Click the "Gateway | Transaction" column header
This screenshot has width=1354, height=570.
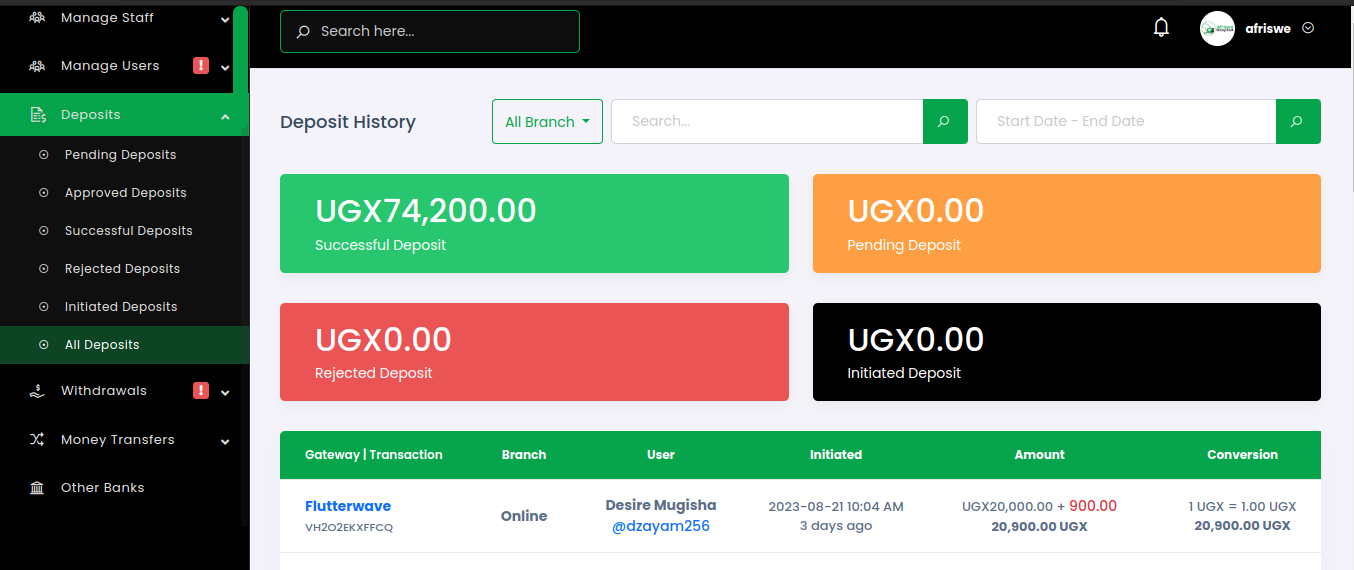click(374, 455)
